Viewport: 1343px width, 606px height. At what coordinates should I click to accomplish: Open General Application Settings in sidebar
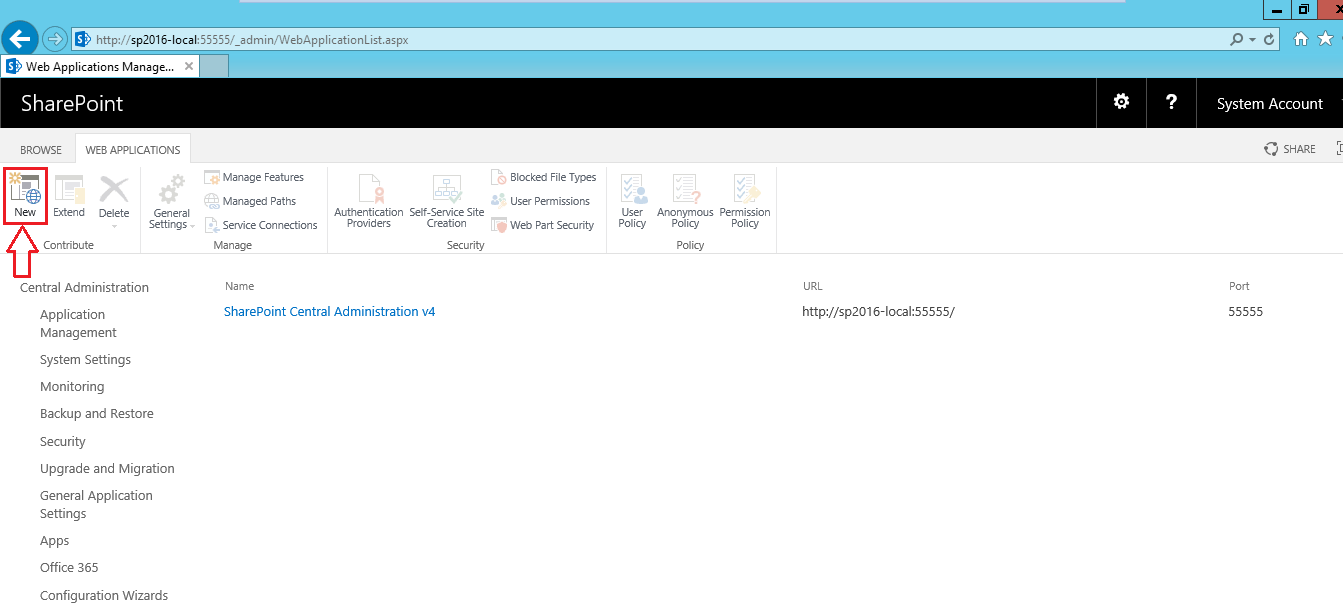pyautogui.click(x=96, y=505)
